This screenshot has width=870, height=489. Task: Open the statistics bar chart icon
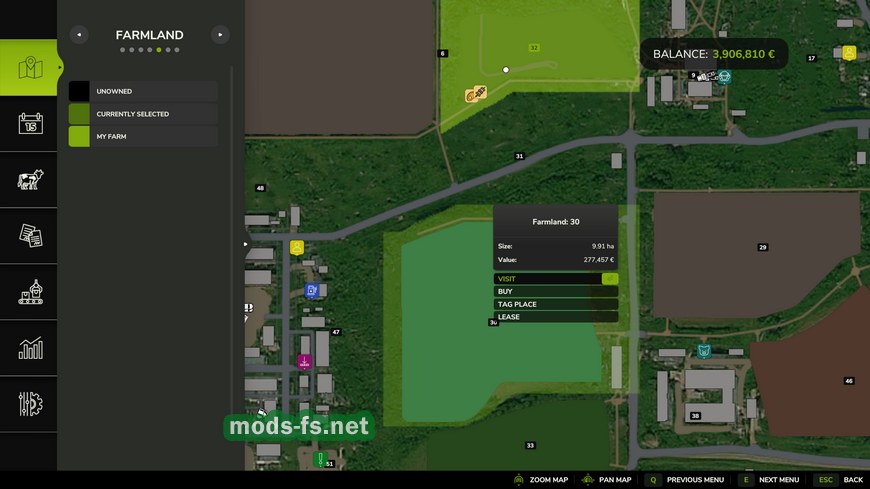(x=29, y=348)
